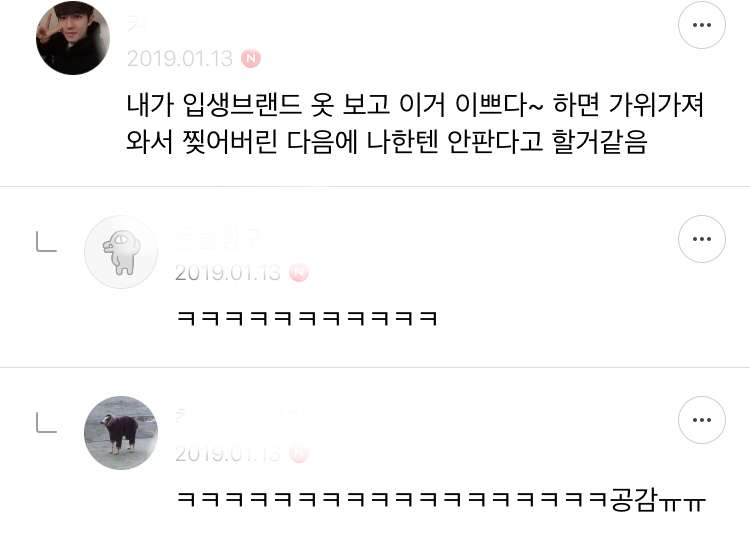Click the N badge beside the dog avatar's date
Viewport: 750px width, 534px height.
coord(299,453)
